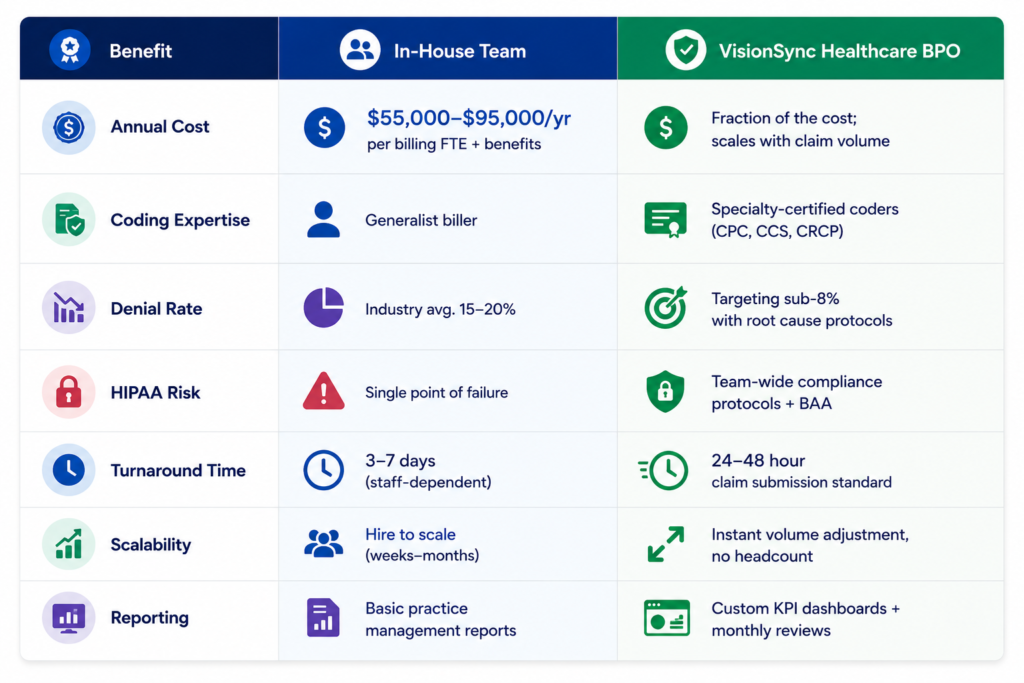
Task: Click the Denial Rate row label
Action: pos(157,309)
